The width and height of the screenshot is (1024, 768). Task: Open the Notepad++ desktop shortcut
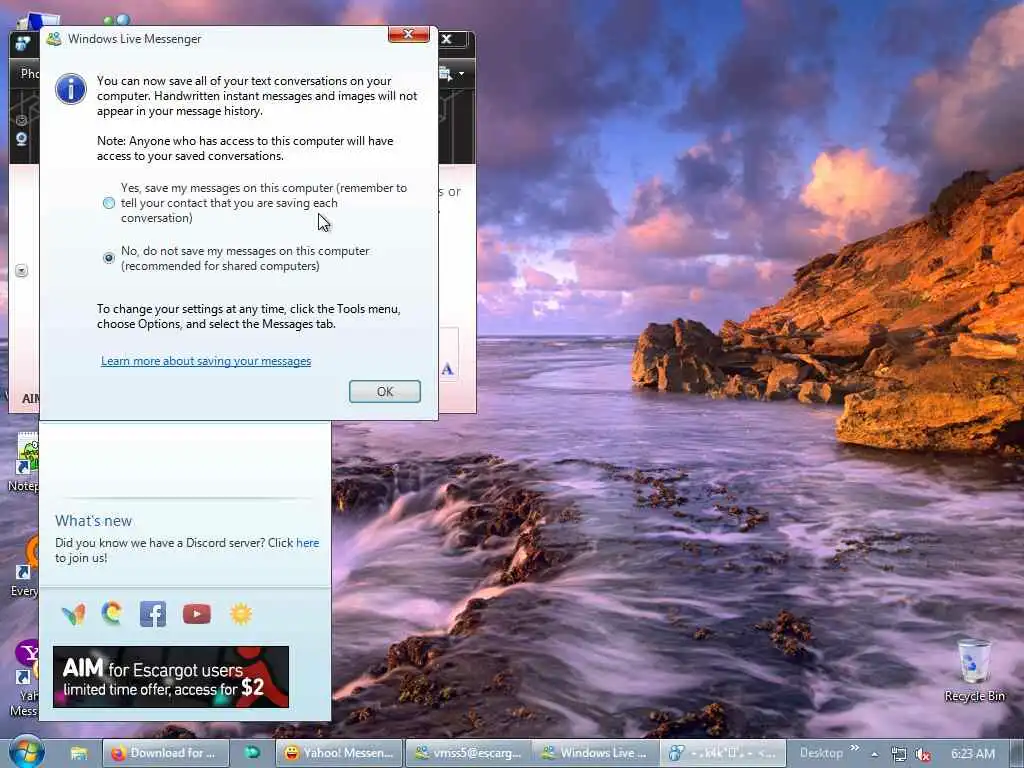pos(24,462)
